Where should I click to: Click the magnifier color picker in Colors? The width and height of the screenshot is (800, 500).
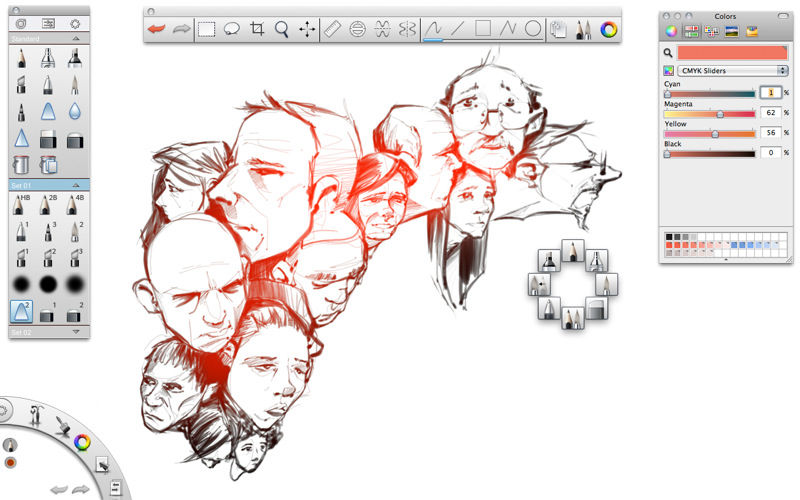pyautogui.click(x=668, y=52)
